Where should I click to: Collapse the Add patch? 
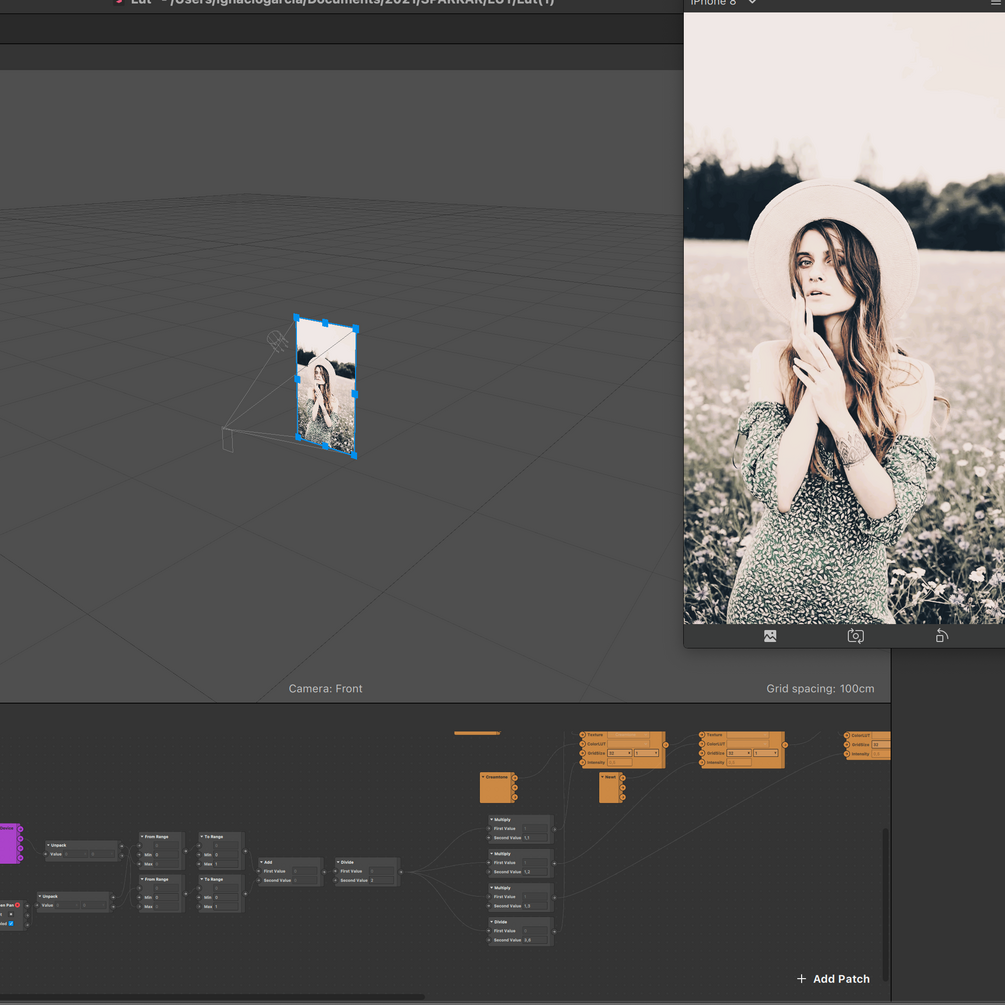click(261, 862)
